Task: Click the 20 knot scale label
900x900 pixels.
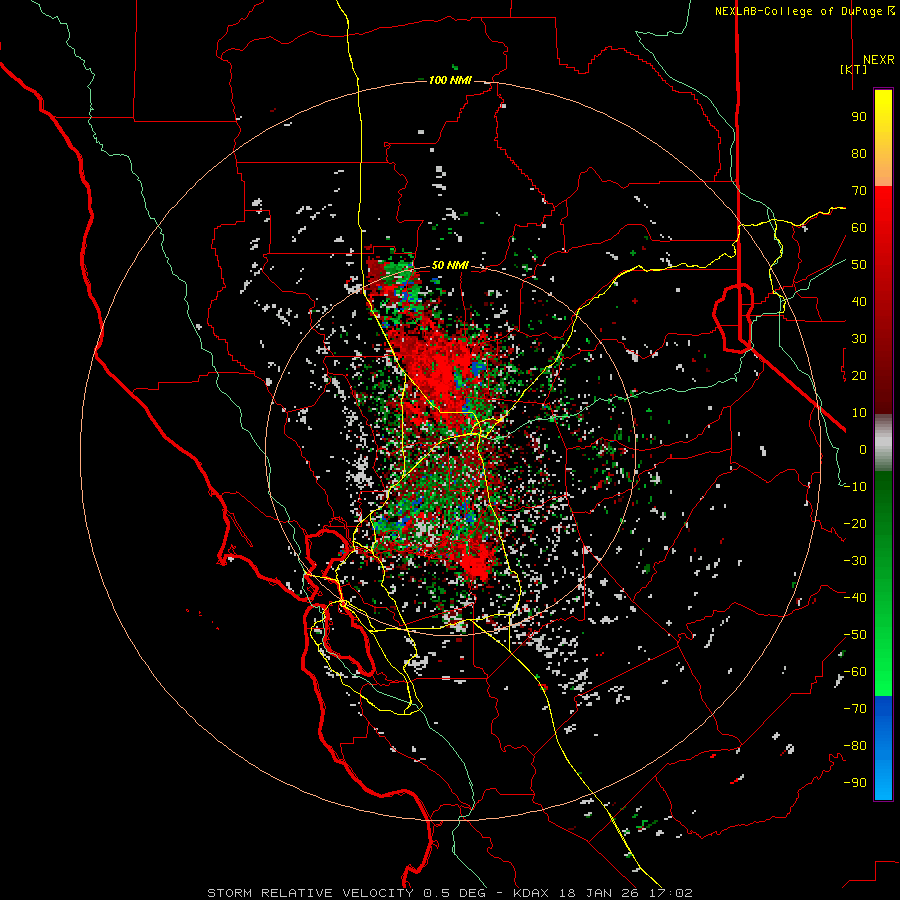Action: [x=859, y=375]
